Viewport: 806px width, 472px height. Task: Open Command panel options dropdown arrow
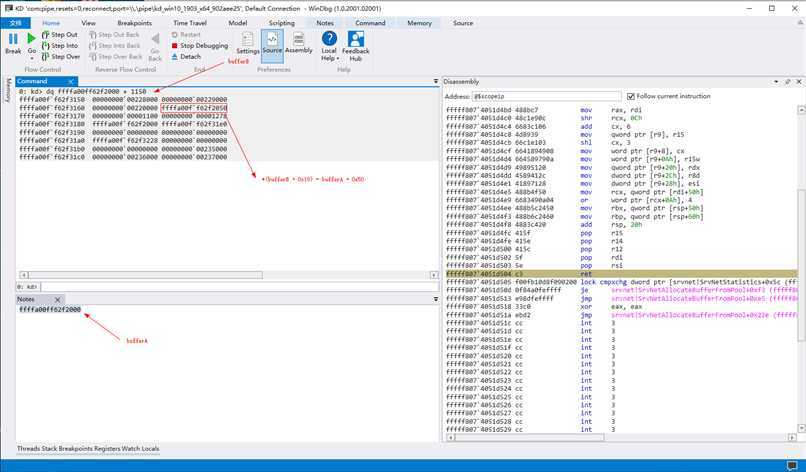pos(435,81)
